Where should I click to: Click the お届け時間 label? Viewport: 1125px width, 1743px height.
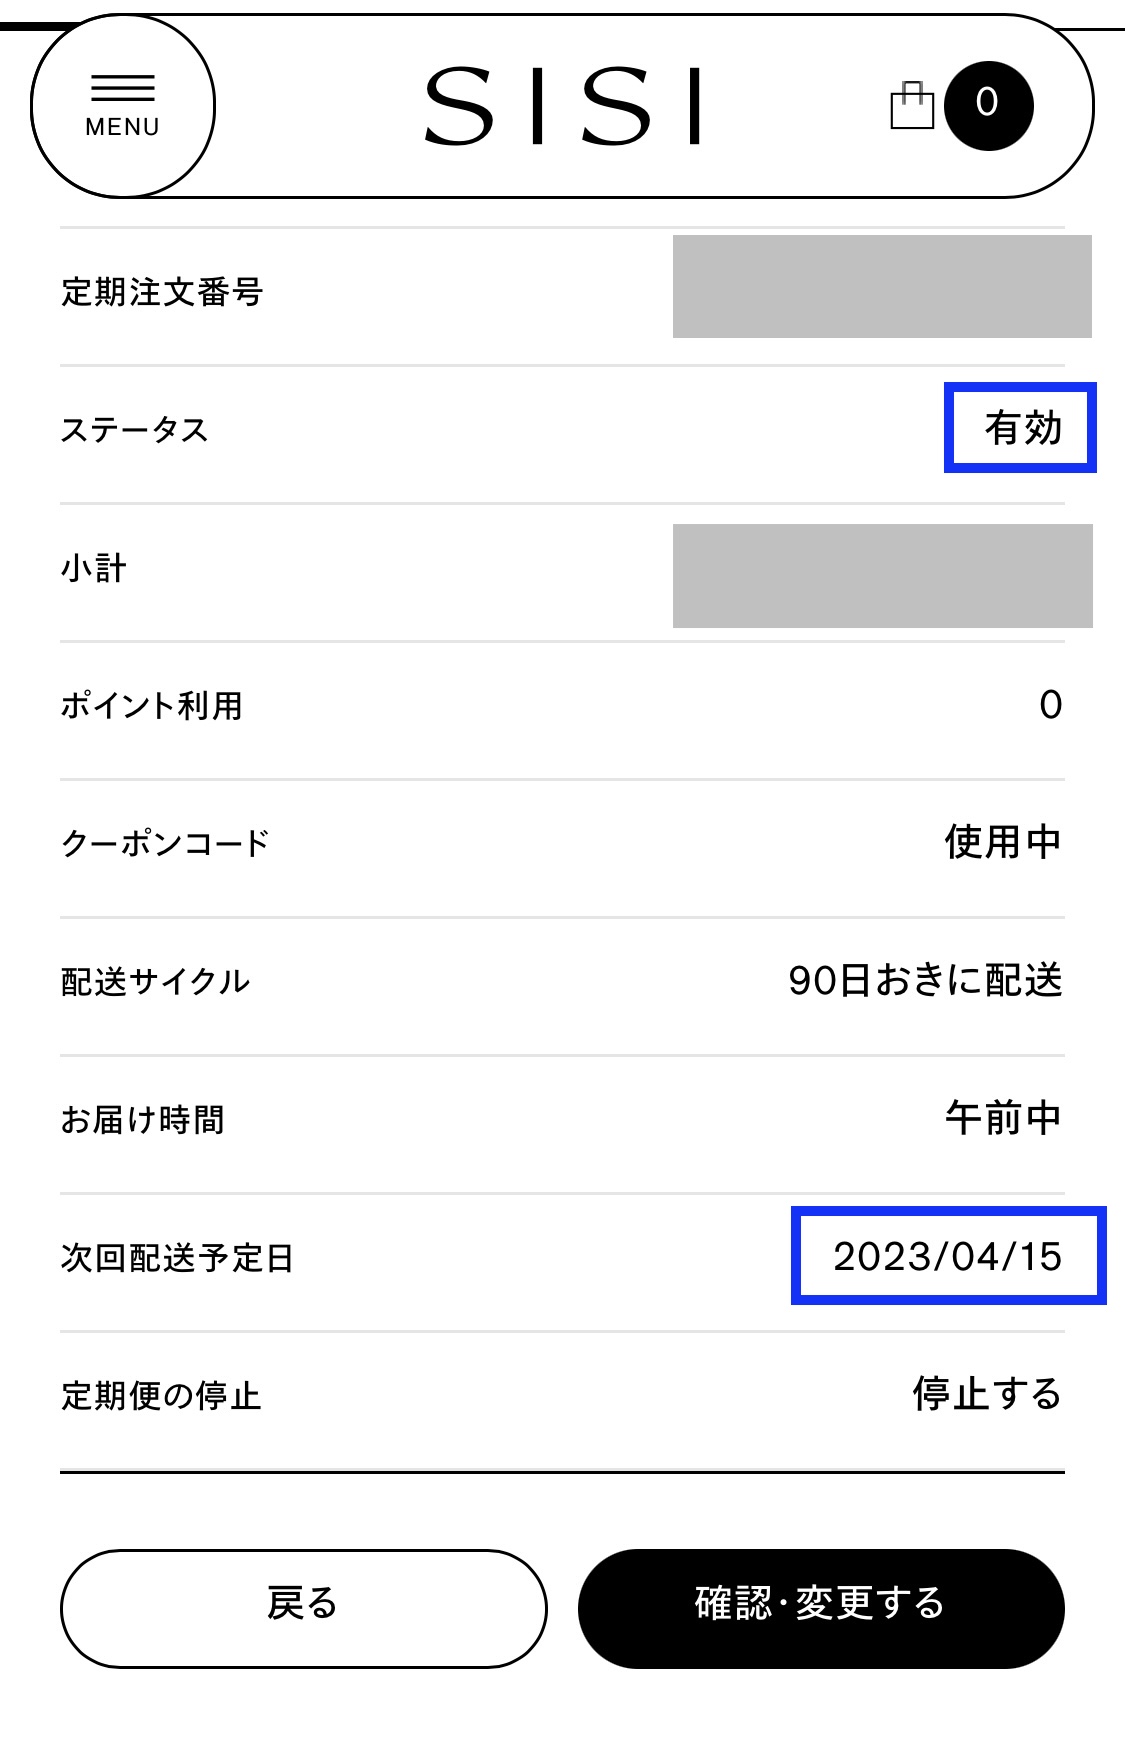click(x=142, y=1120)
